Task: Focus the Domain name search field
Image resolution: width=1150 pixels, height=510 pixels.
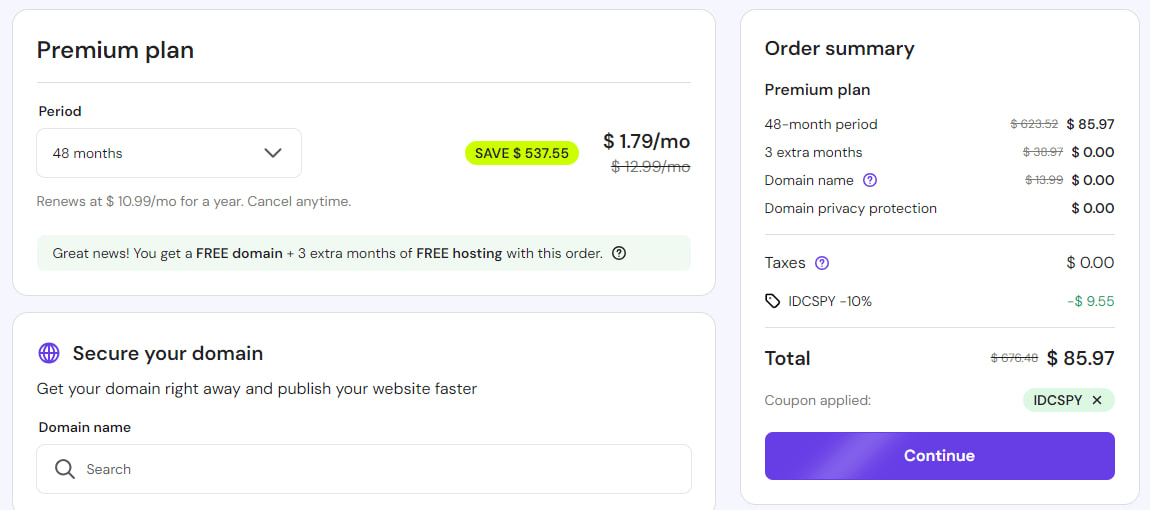Action: [380, 469]
